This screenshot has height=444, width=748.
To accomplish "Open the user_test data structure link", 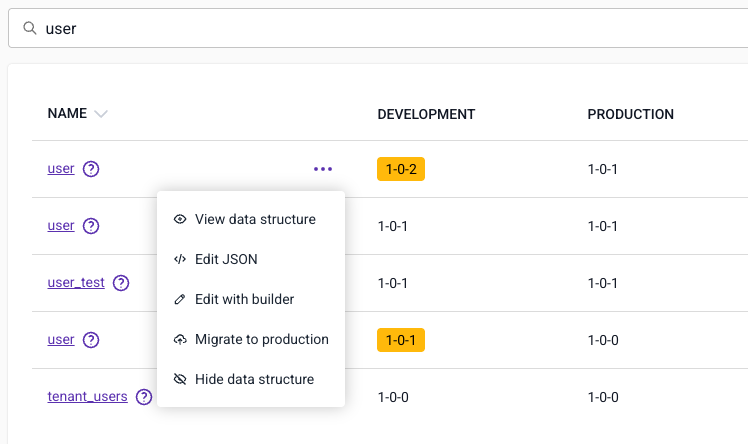I will pyautogui.click(x=76, y=283).
